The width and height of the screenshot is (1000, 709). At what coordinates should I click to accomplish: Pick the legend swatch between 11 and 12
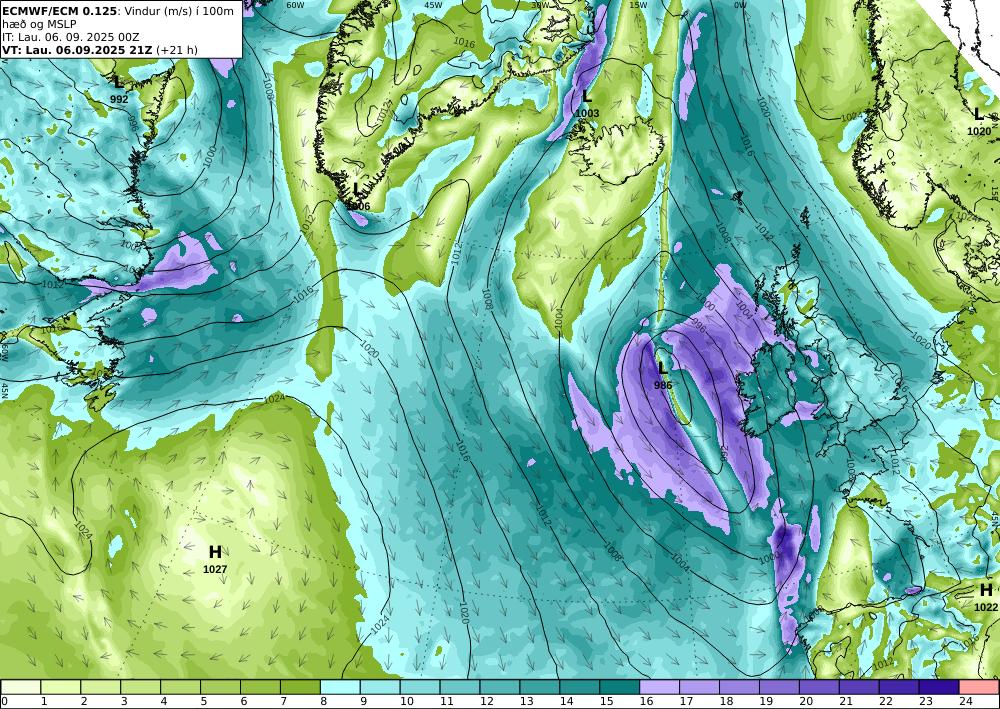pos(459,687)
